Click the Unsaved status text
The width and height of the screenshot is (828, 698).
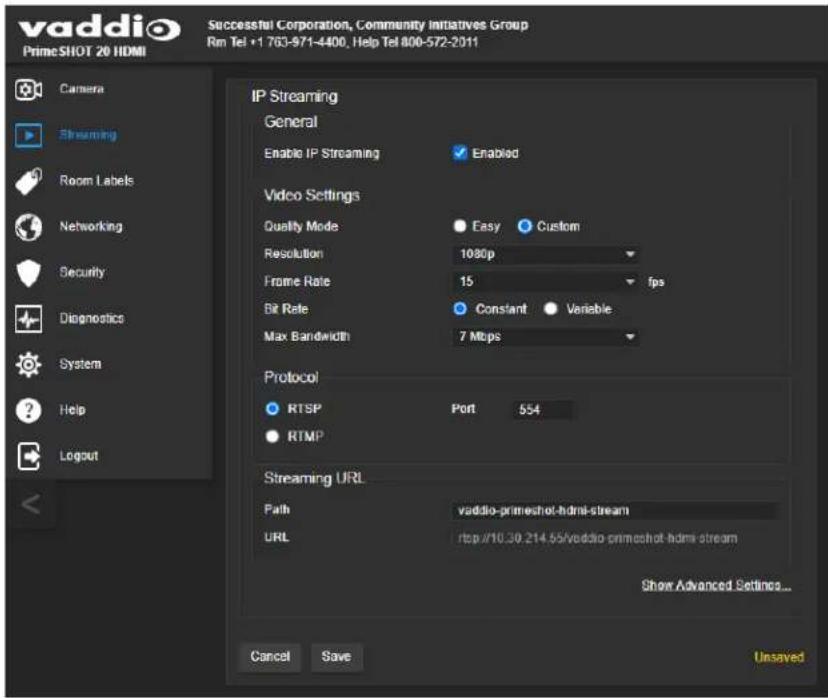(x=779, y=657)
